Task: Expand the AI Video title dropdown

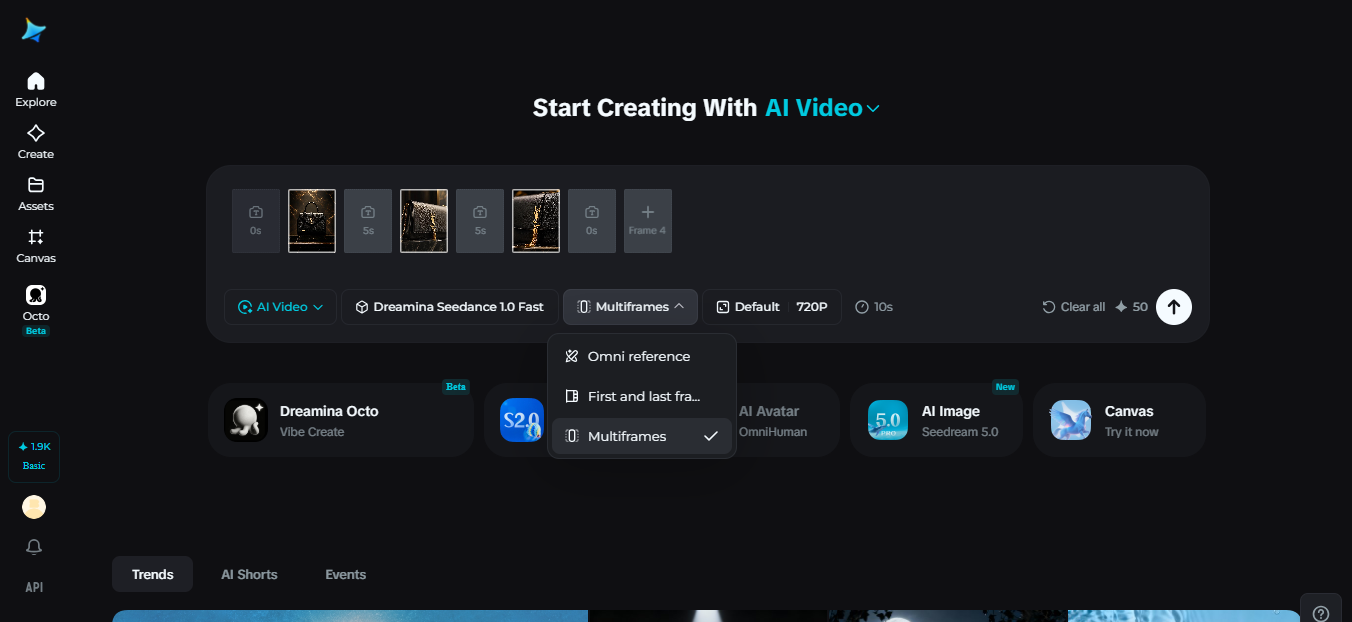Action: click(822, 108)
